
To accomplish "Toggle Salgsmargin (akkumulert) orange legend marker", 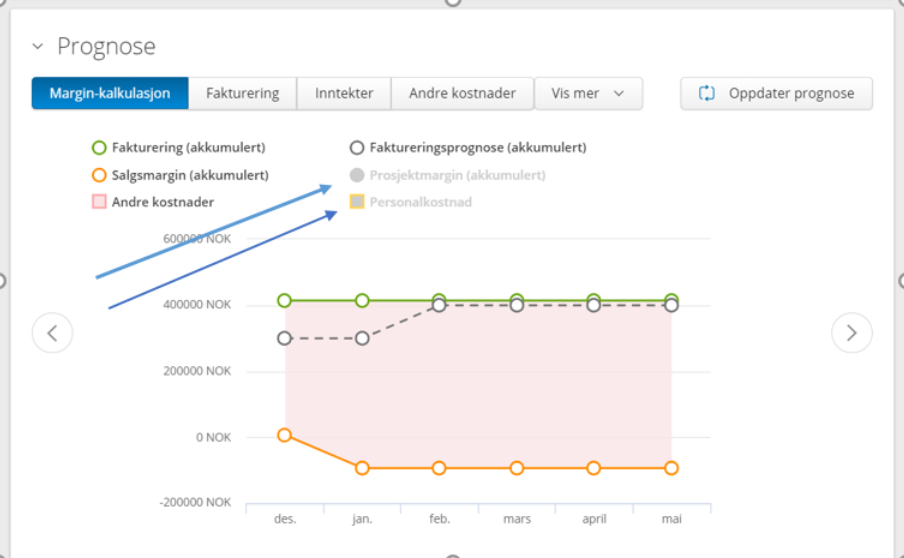I will 99,175.
